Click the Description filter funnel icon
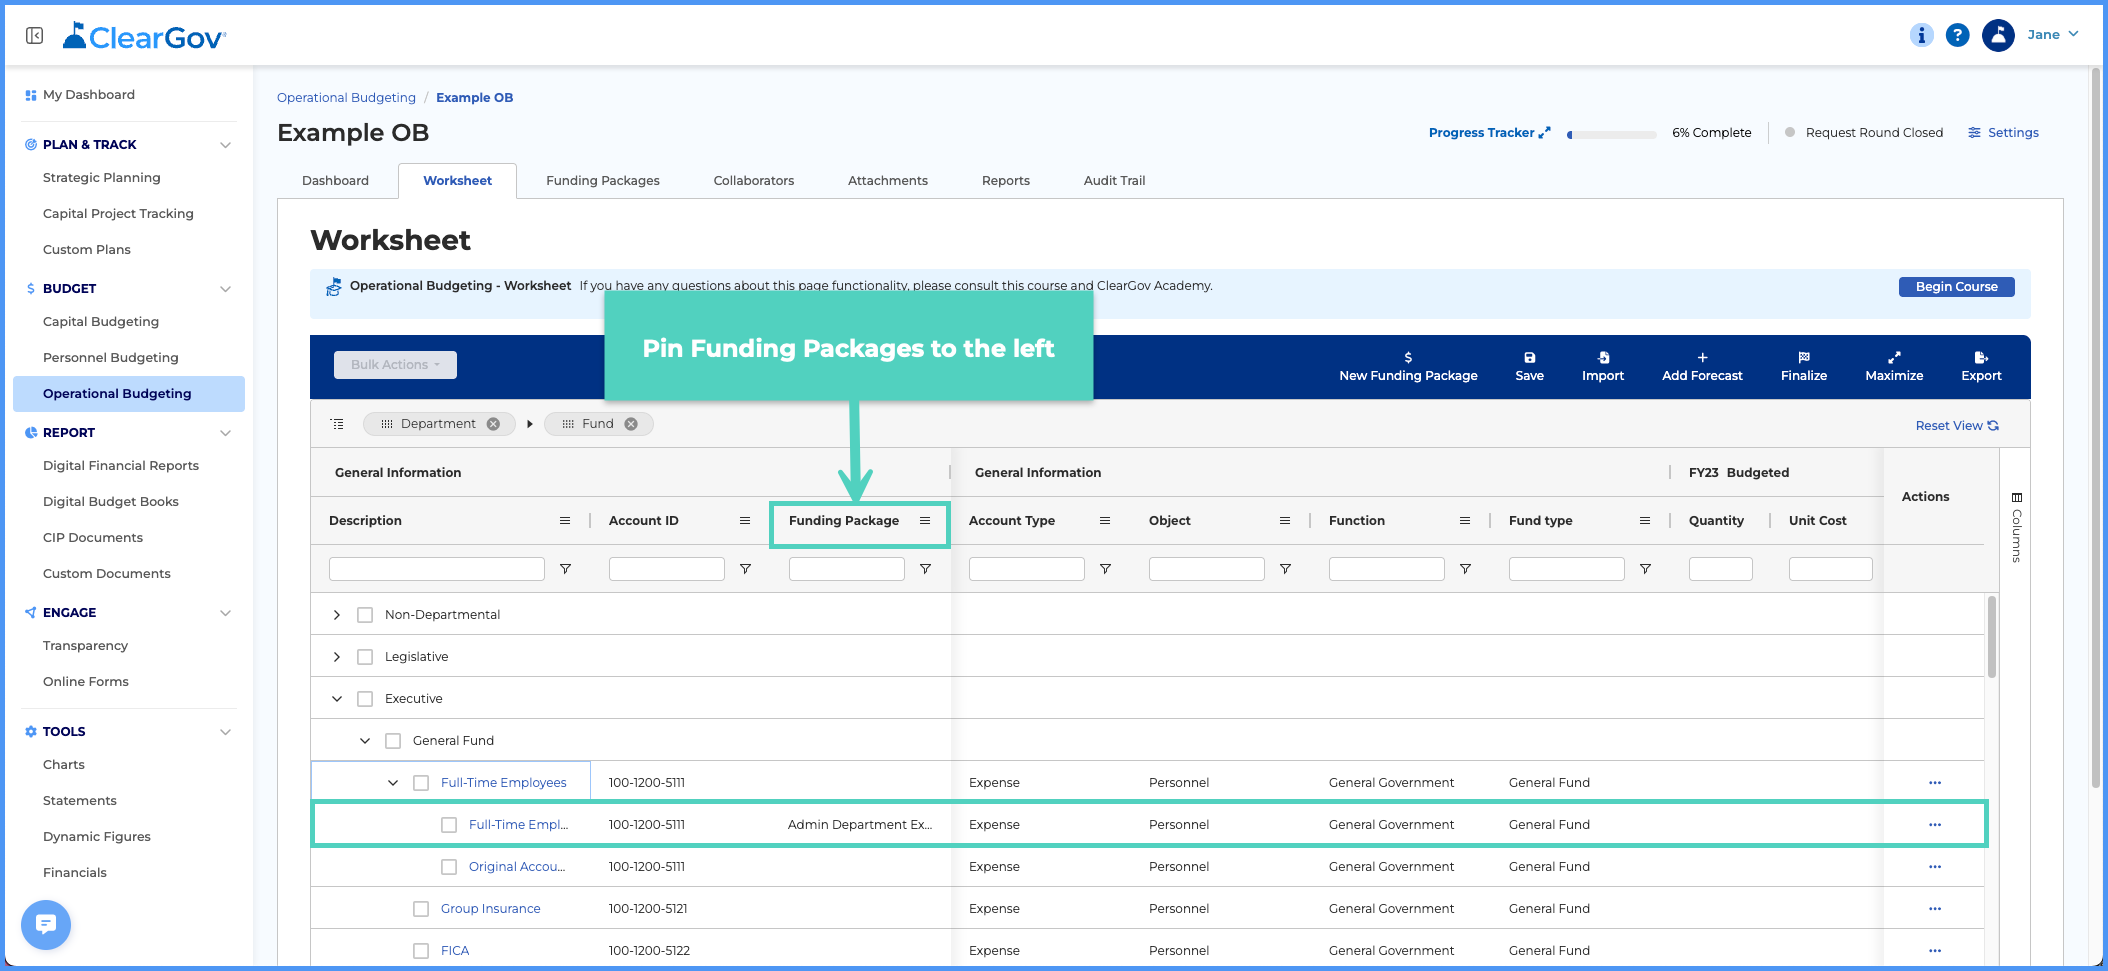The image size is (2108, 971). point(565,569)
